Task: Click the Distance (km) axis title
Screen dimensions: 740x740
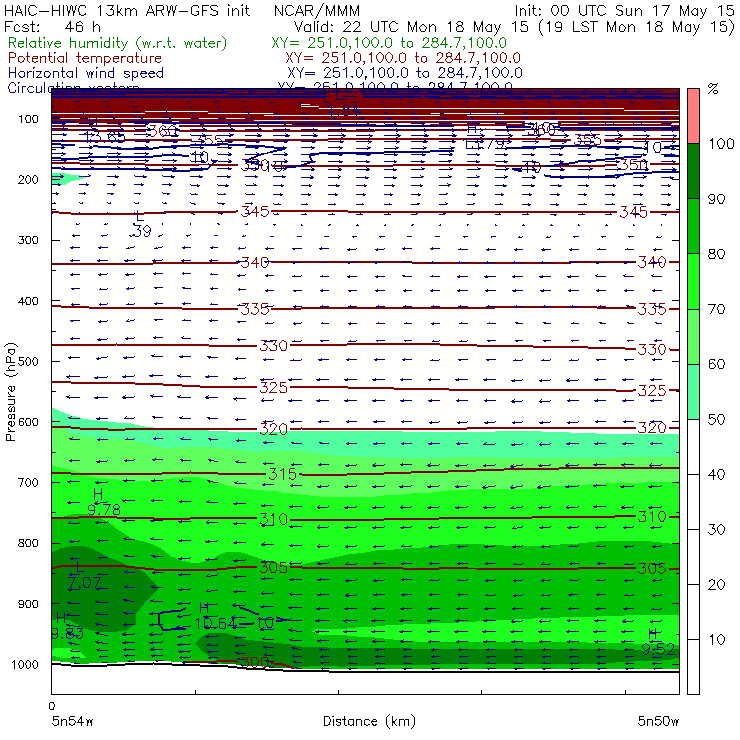Action: pos(369,721)
